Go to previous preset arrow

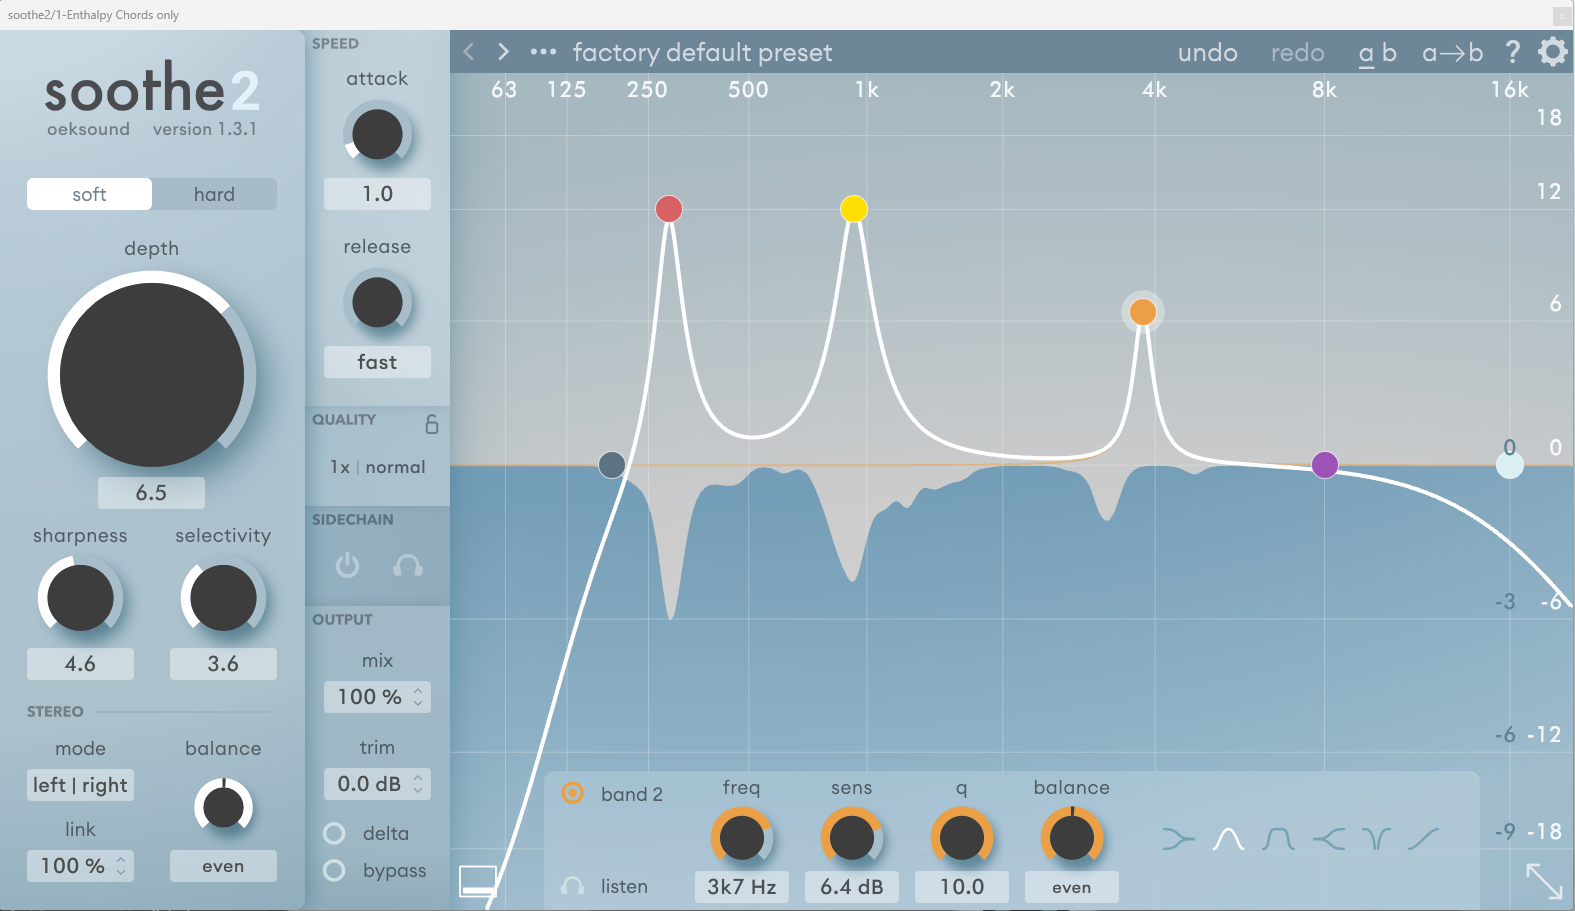468,52
